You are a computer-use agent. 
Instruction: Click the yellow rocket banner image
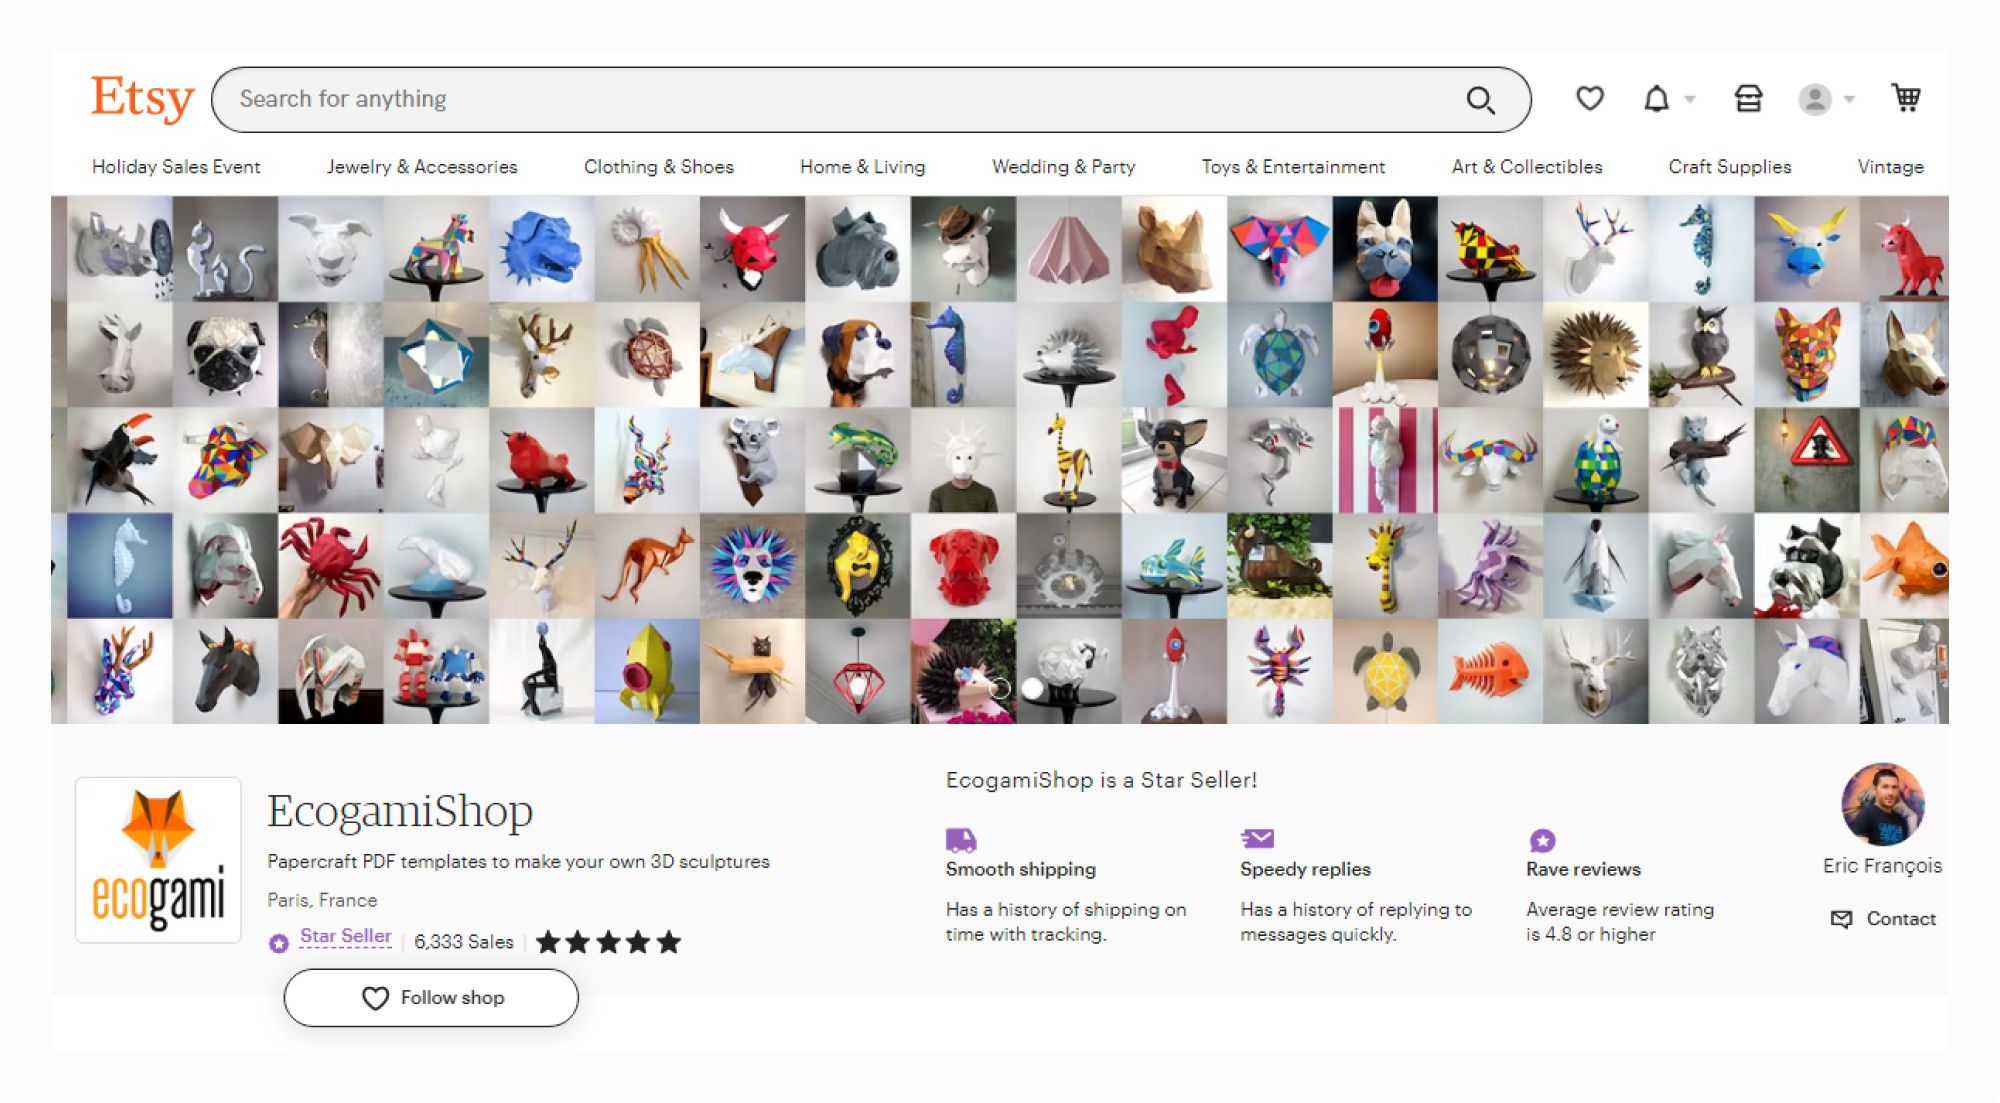(x=647, y=671)
